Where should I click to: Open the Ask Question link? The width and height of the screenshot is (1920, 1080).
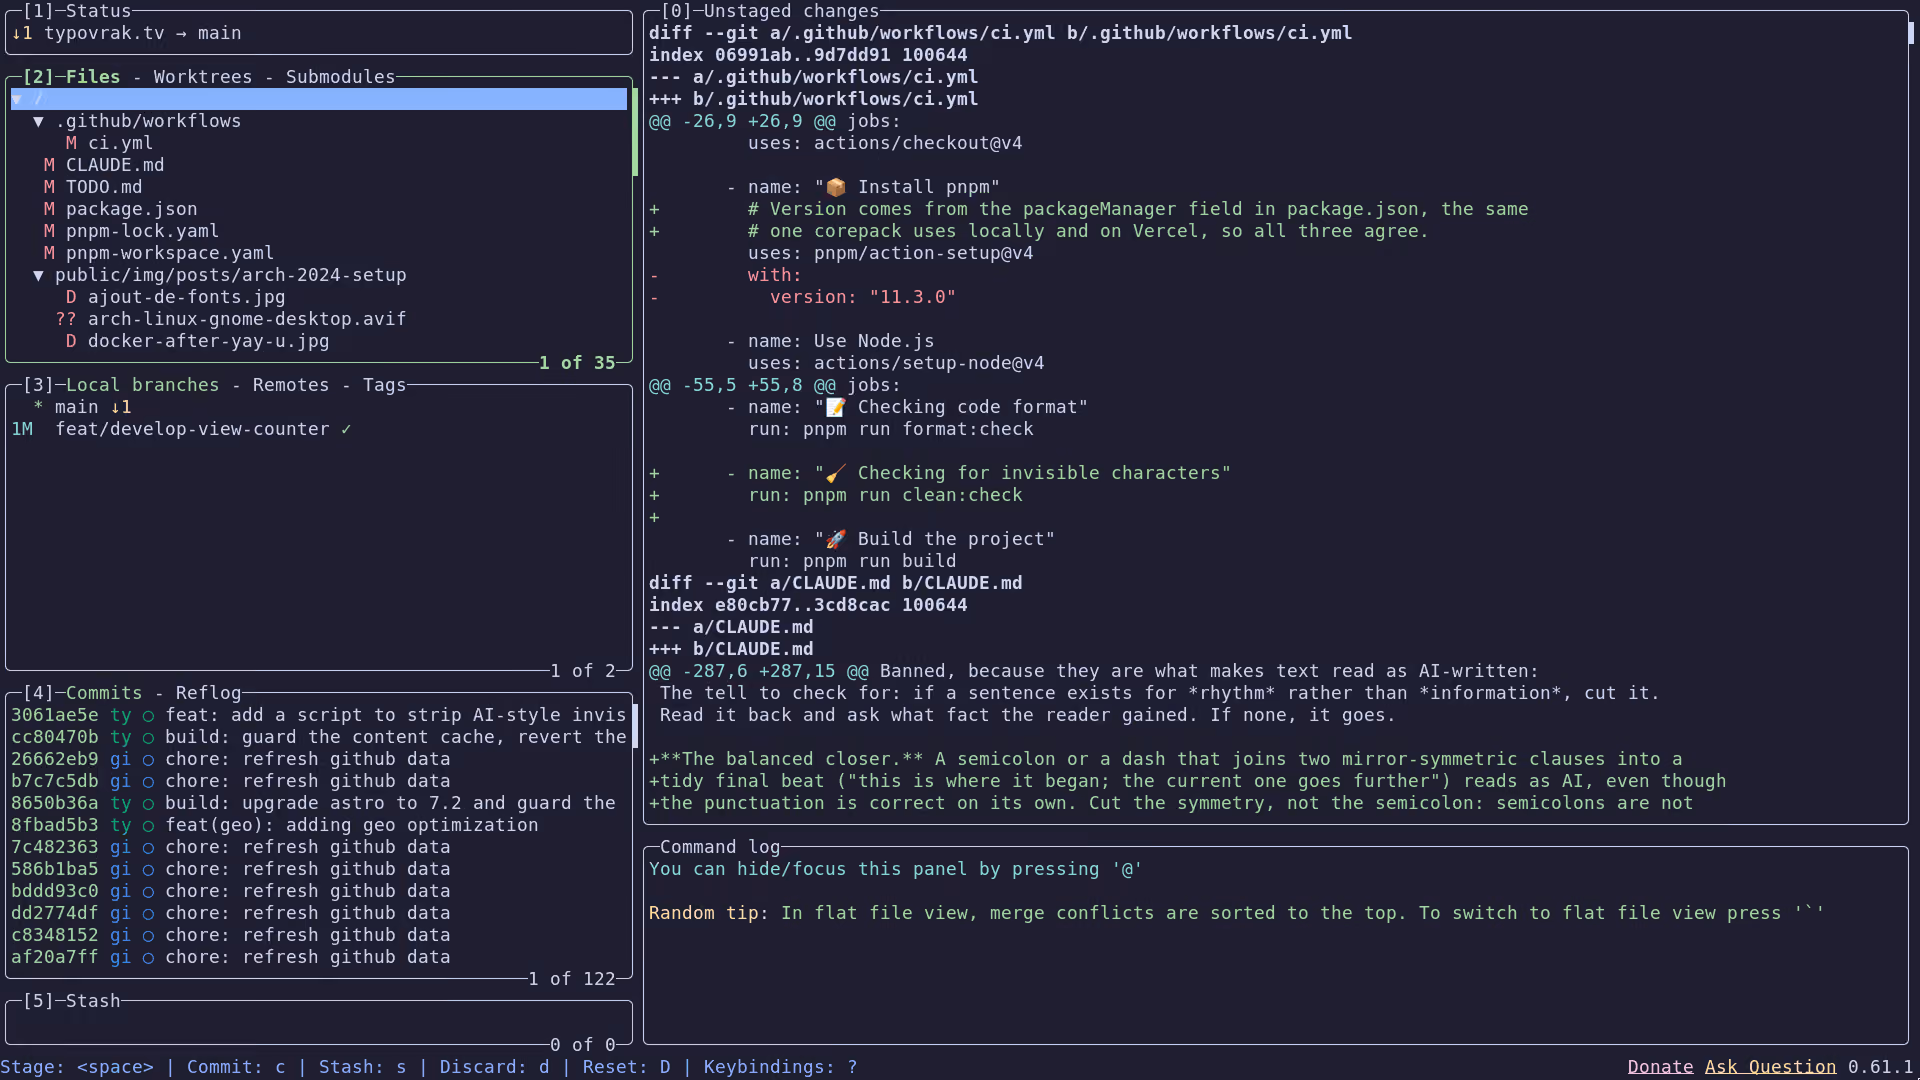click(x=1770, y=1067)
